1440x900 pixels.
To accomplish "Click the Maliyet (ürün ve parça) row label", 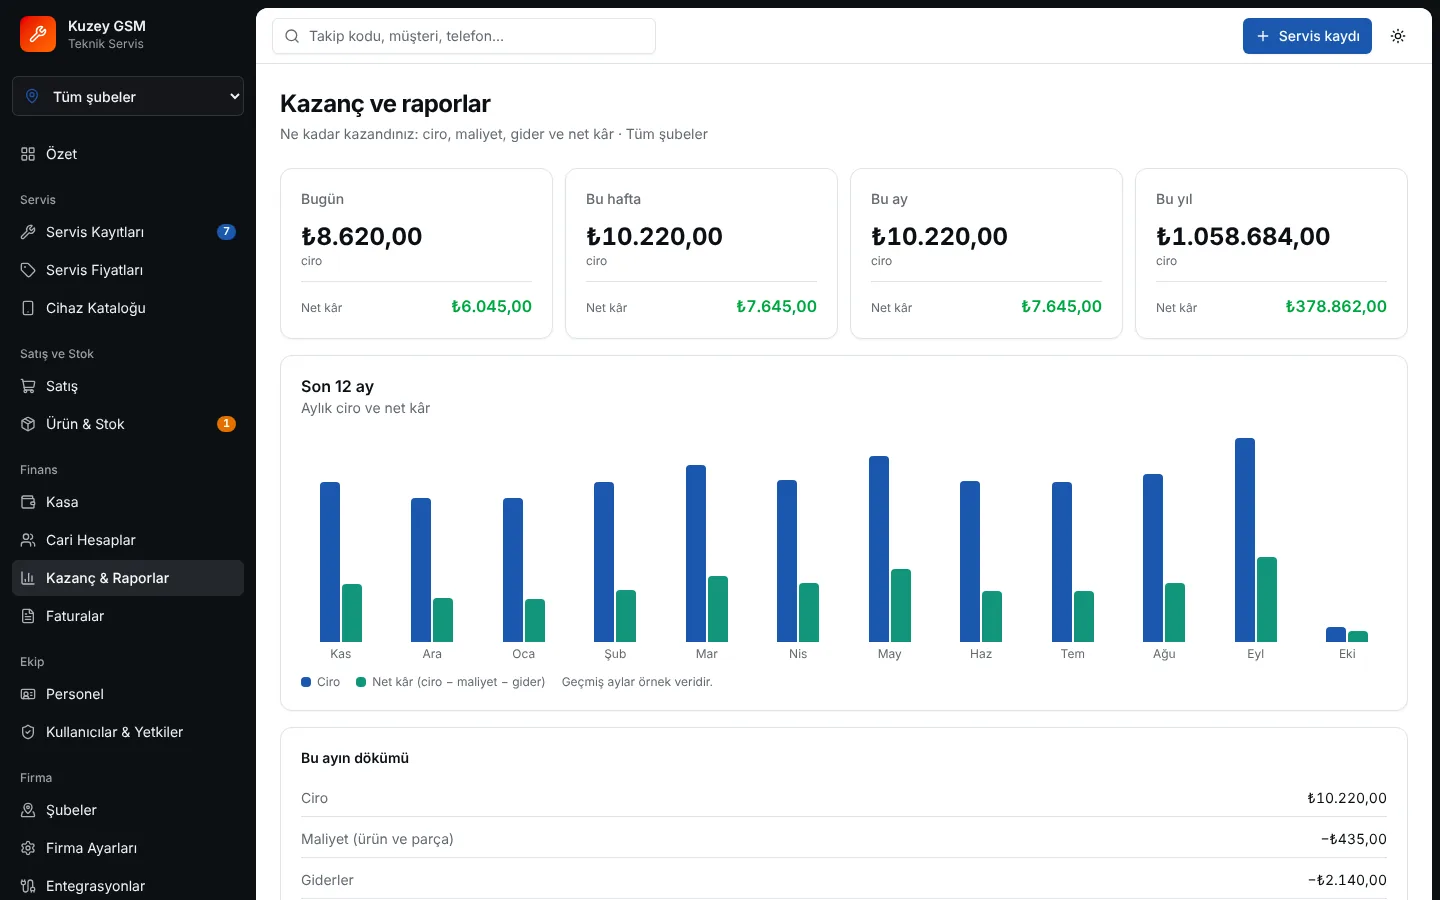I will coord(377,839).
